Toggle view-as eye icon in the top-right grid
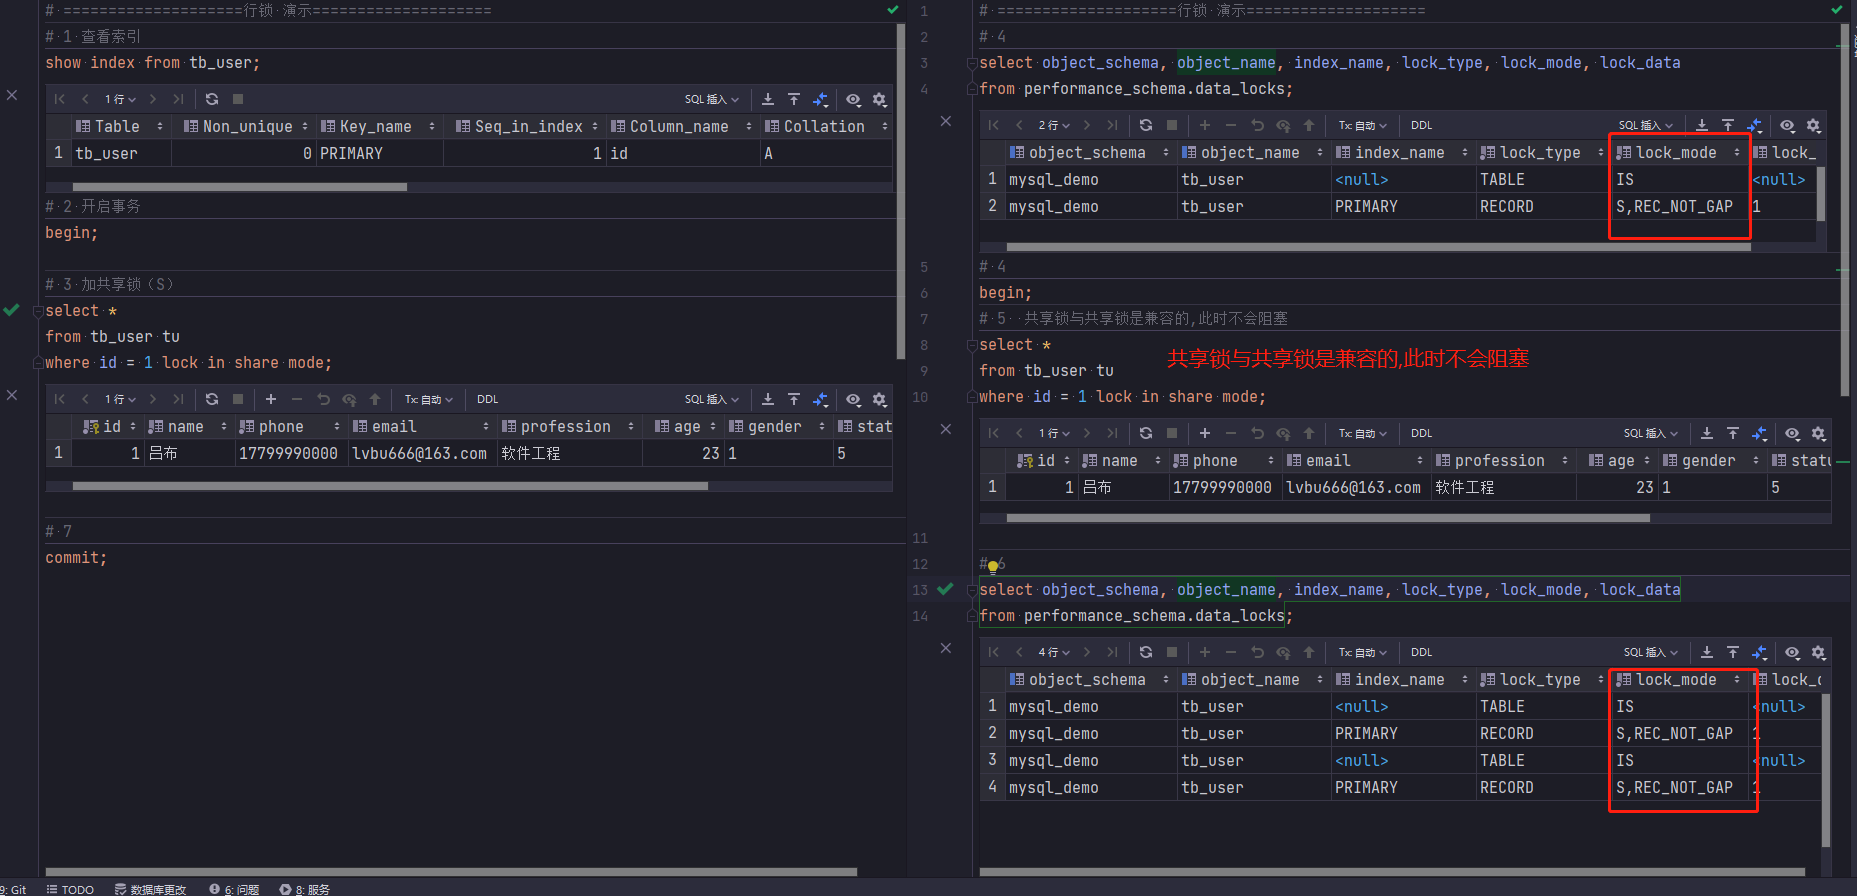 [x=1787, y=125]
